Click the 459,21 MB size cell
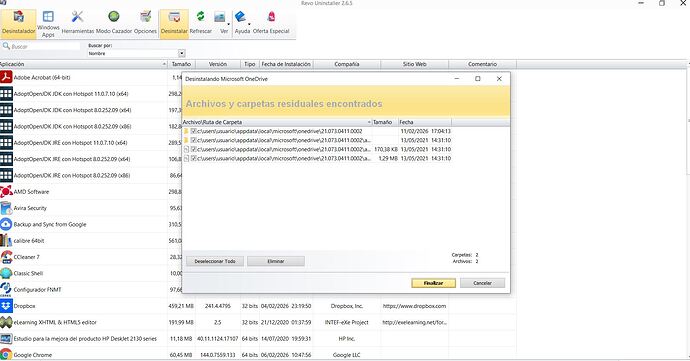This screenshot has width=690, height=361. (x=181, y=306)
